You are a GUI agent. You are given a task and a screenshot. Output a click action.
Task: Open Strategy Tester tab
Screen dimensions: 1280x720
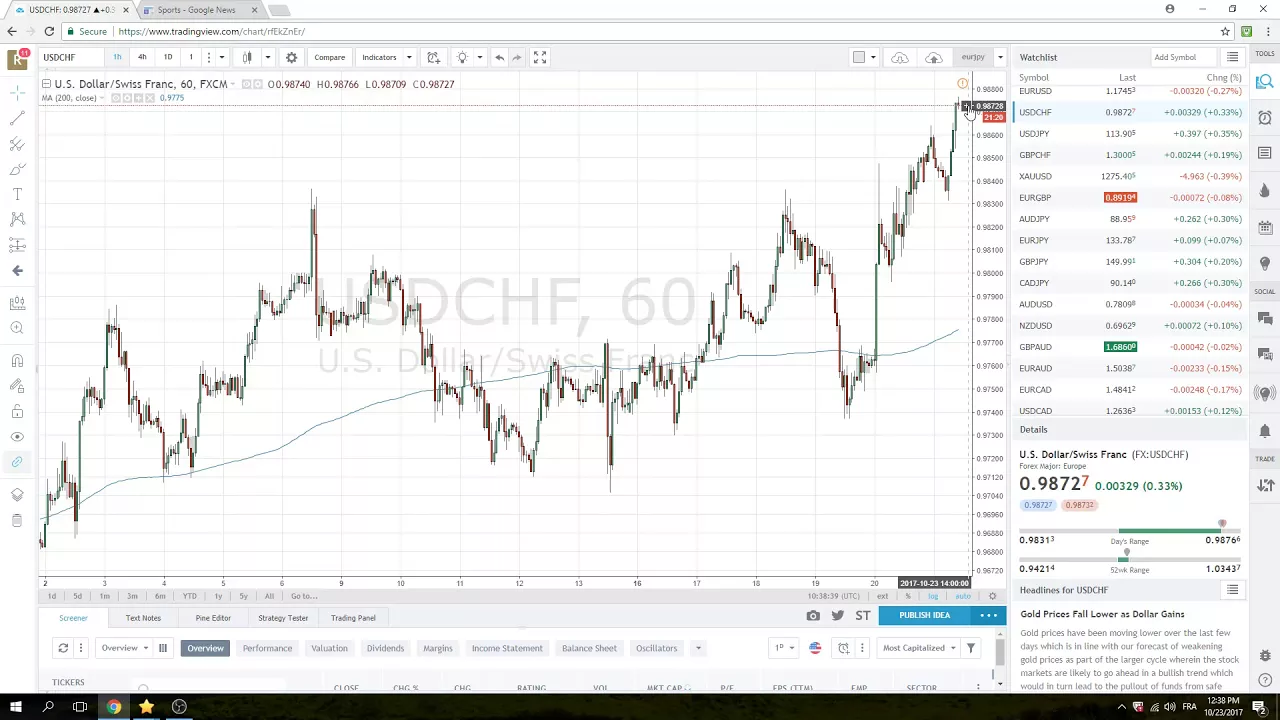pos(283,618)
